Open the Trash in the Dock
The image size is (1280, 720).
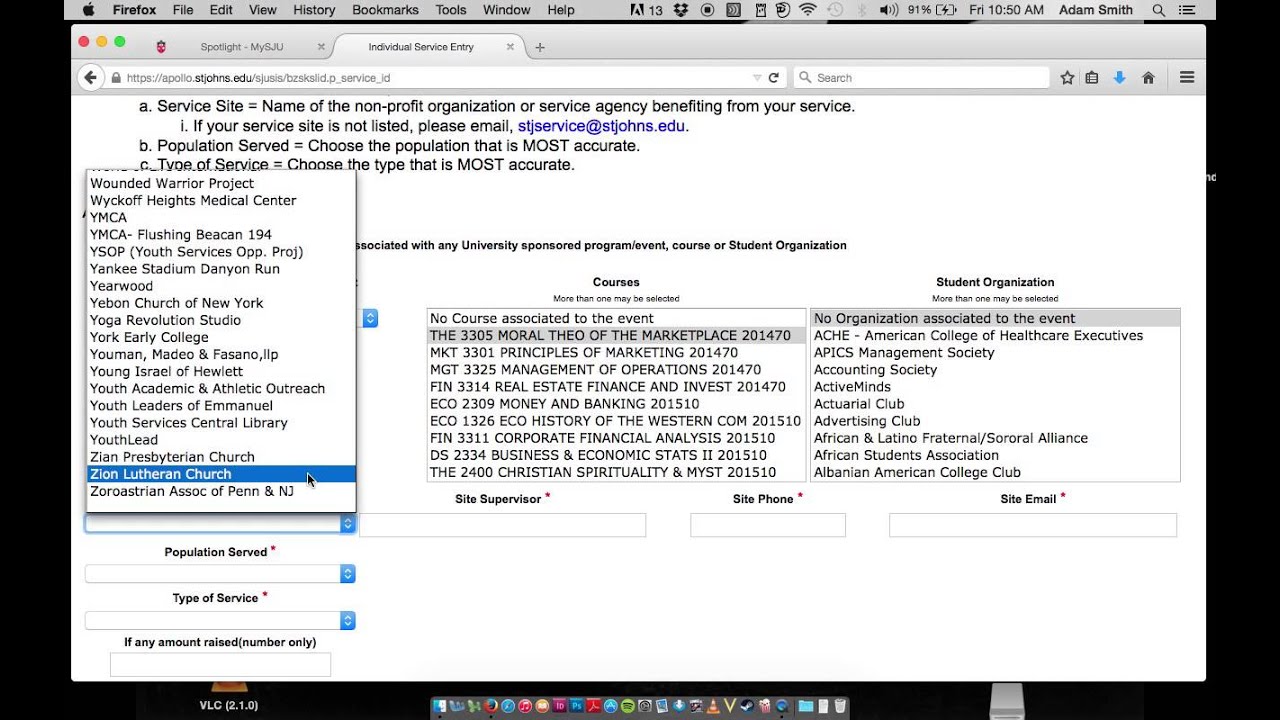click(x=840, y=707)
